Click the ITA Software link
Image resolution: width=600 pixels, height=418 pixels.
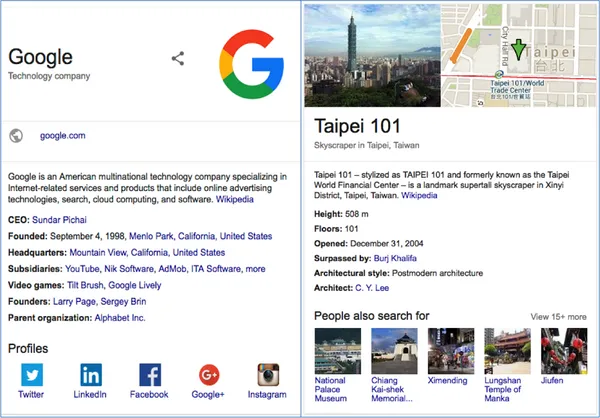click(x=216, y=269)
